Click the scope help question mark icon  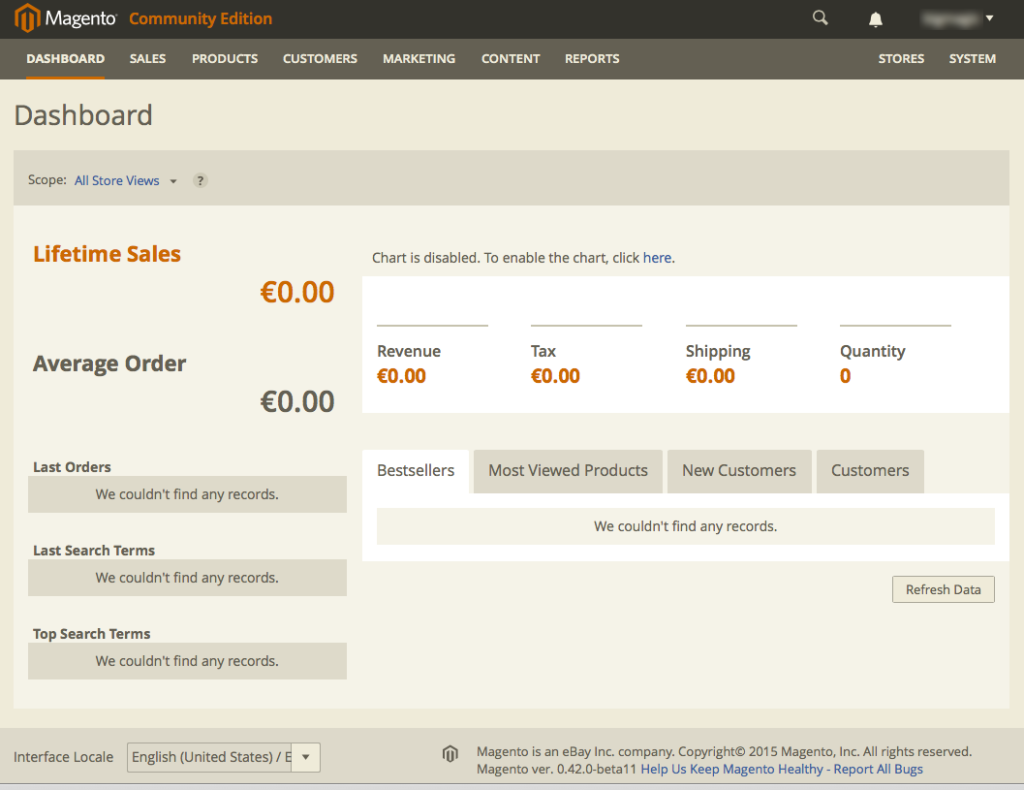(200, 180)
